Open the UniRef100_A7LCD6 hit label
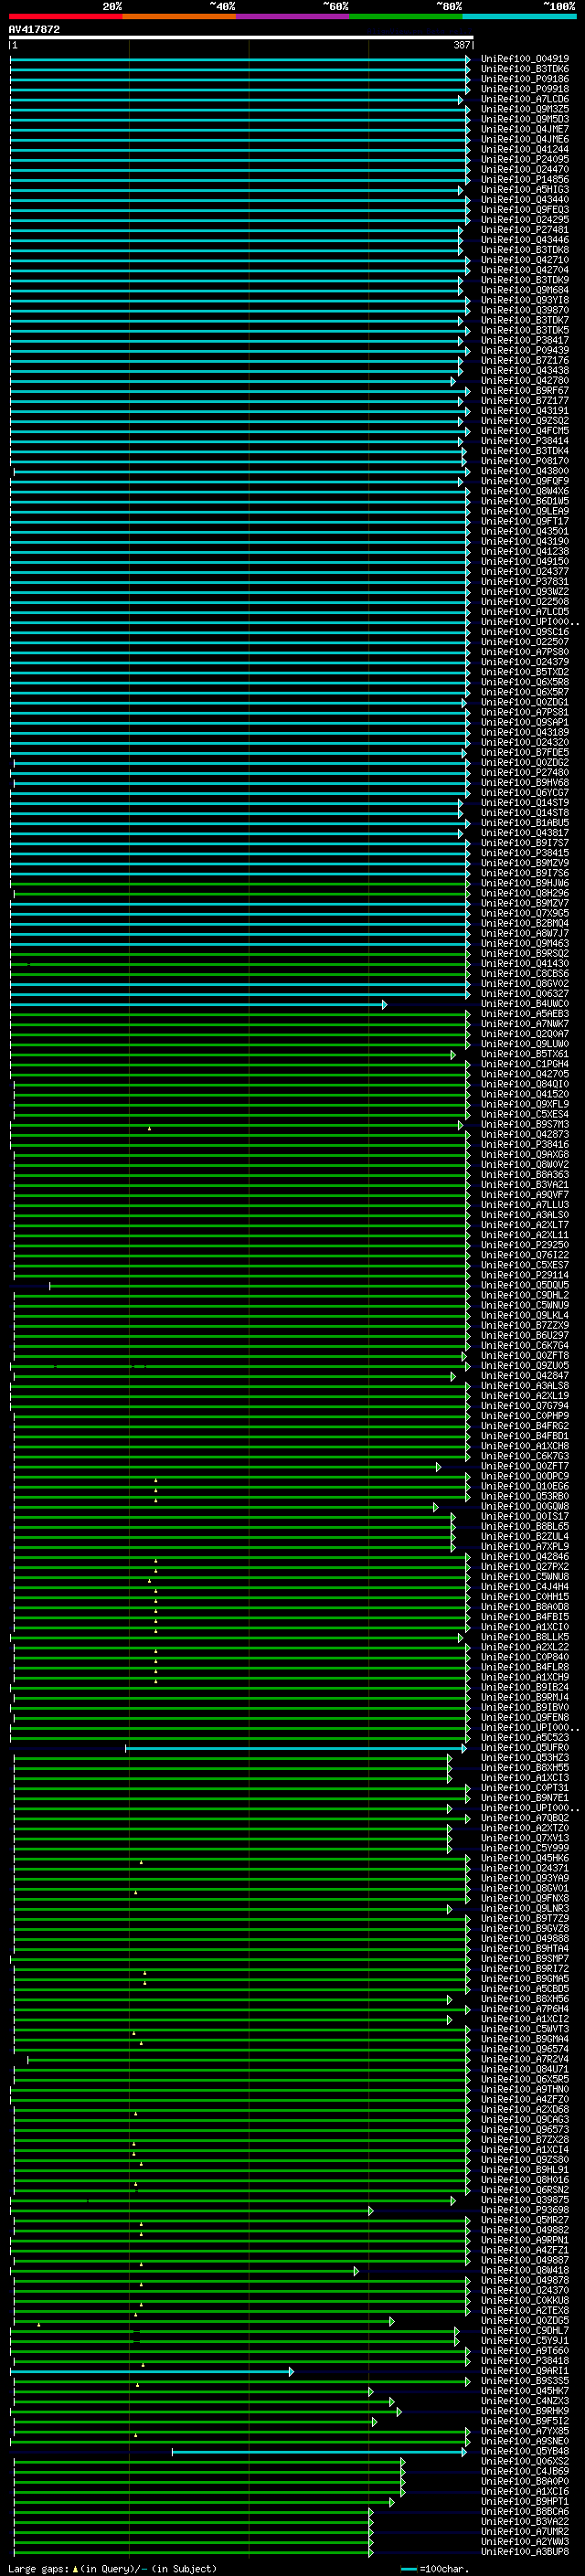 click(524, 99)
